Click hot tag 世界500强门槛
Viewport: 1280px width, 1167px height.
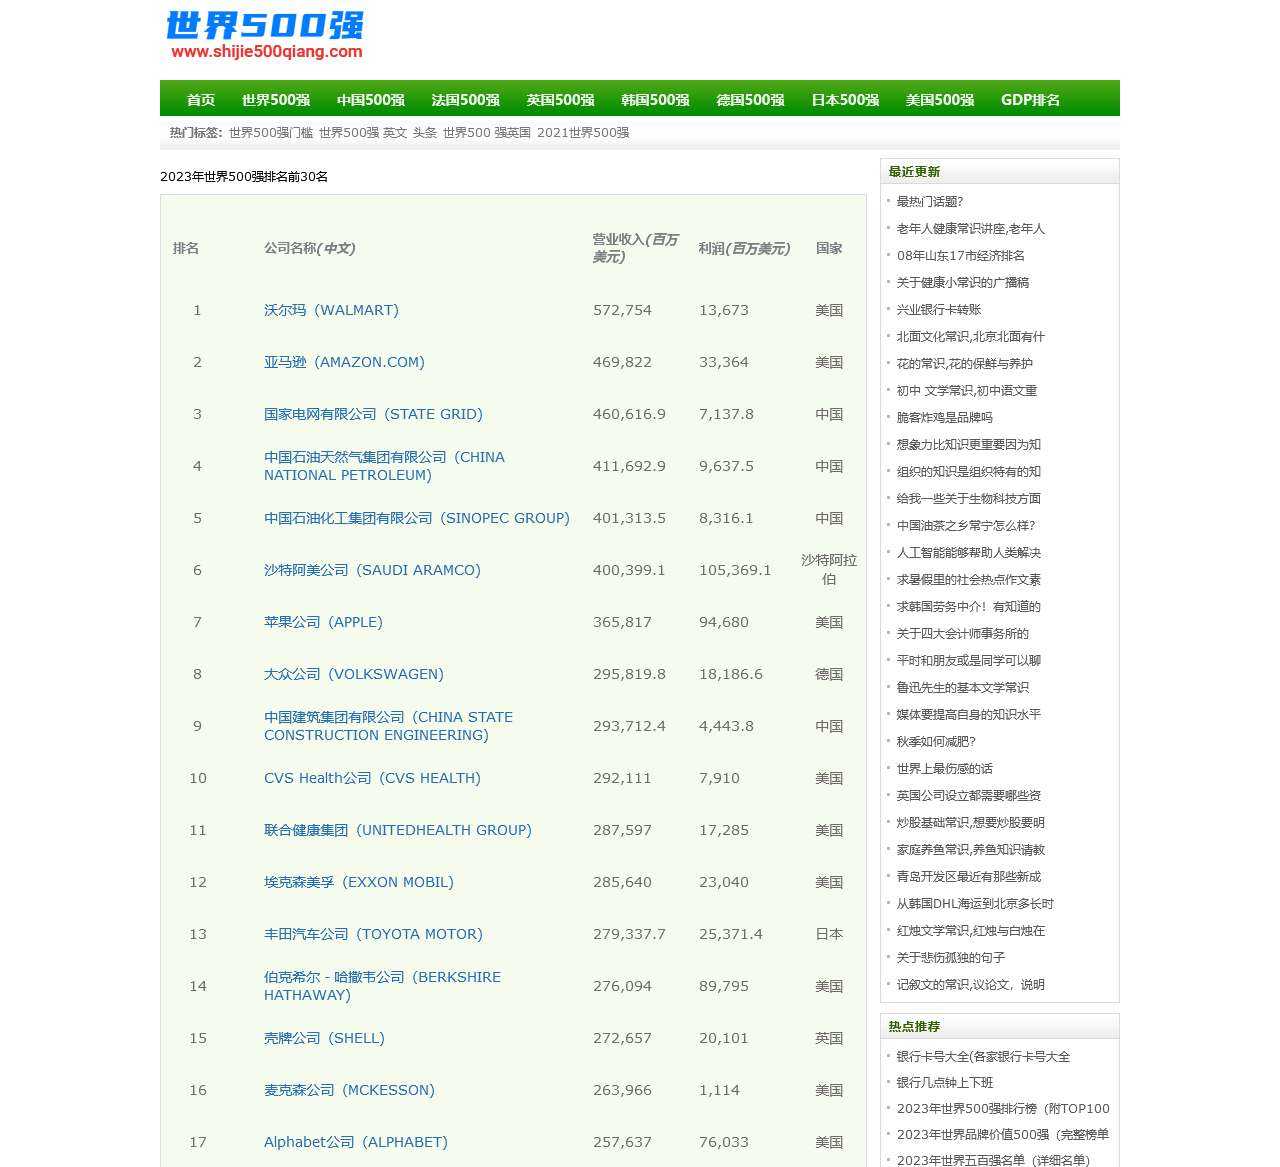(271, 132)
